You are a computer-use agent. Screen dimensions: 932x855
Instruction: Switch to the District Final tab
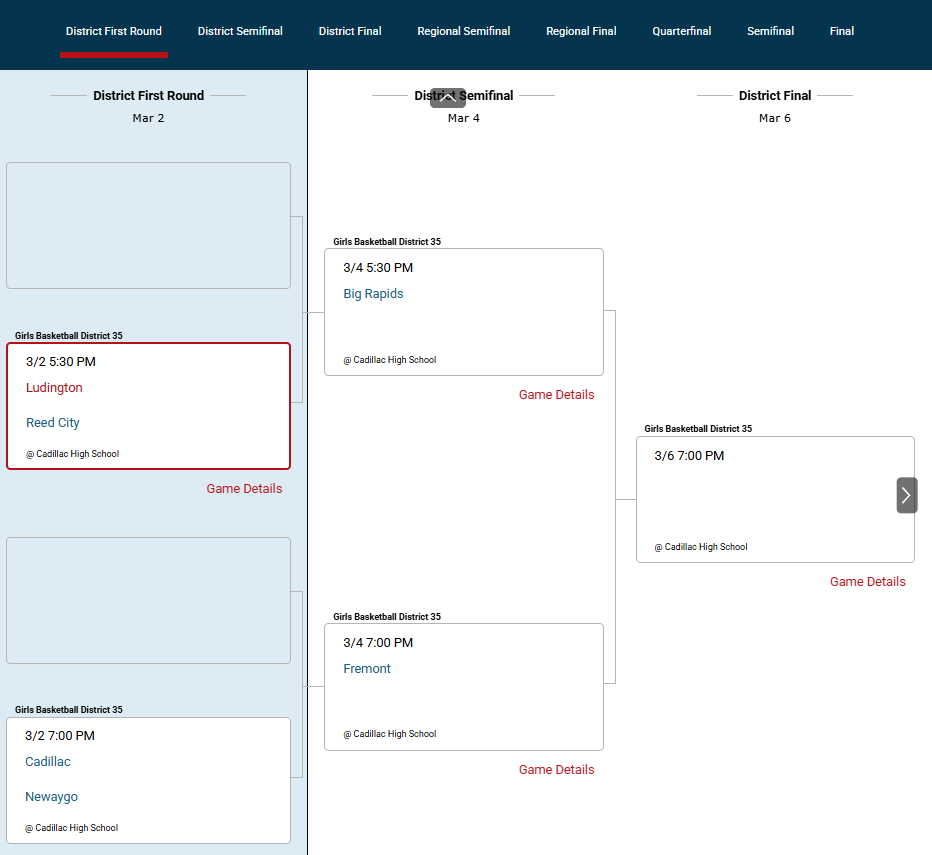[x=350, y=31]
